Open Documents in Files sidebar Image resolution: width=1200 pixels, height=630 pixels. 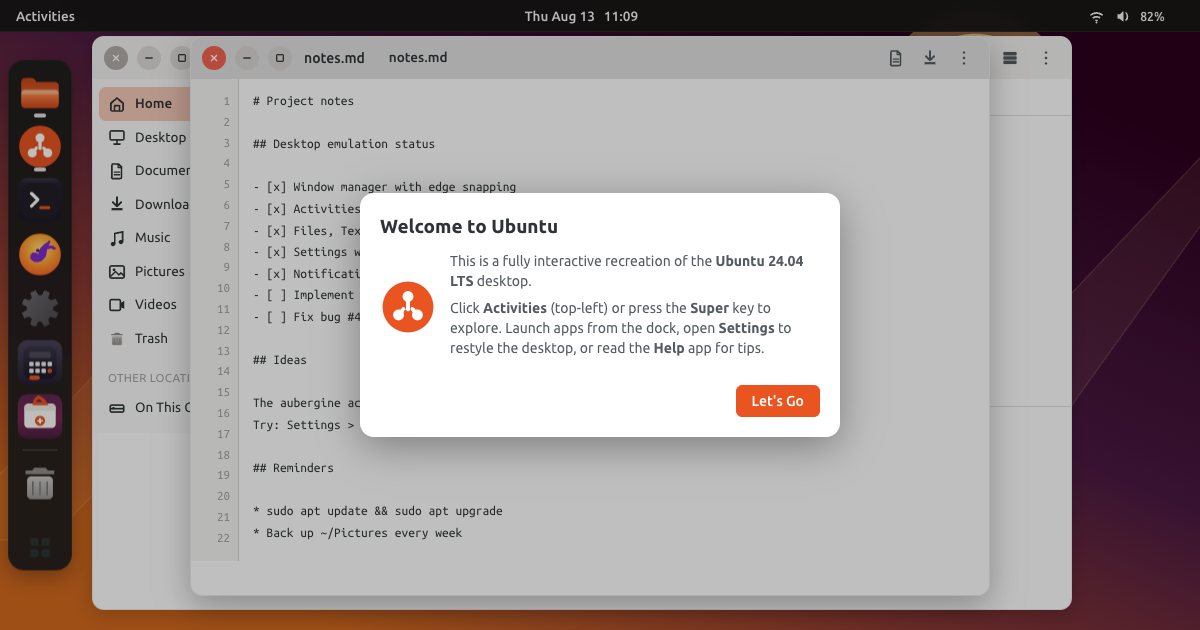(145, 171)
